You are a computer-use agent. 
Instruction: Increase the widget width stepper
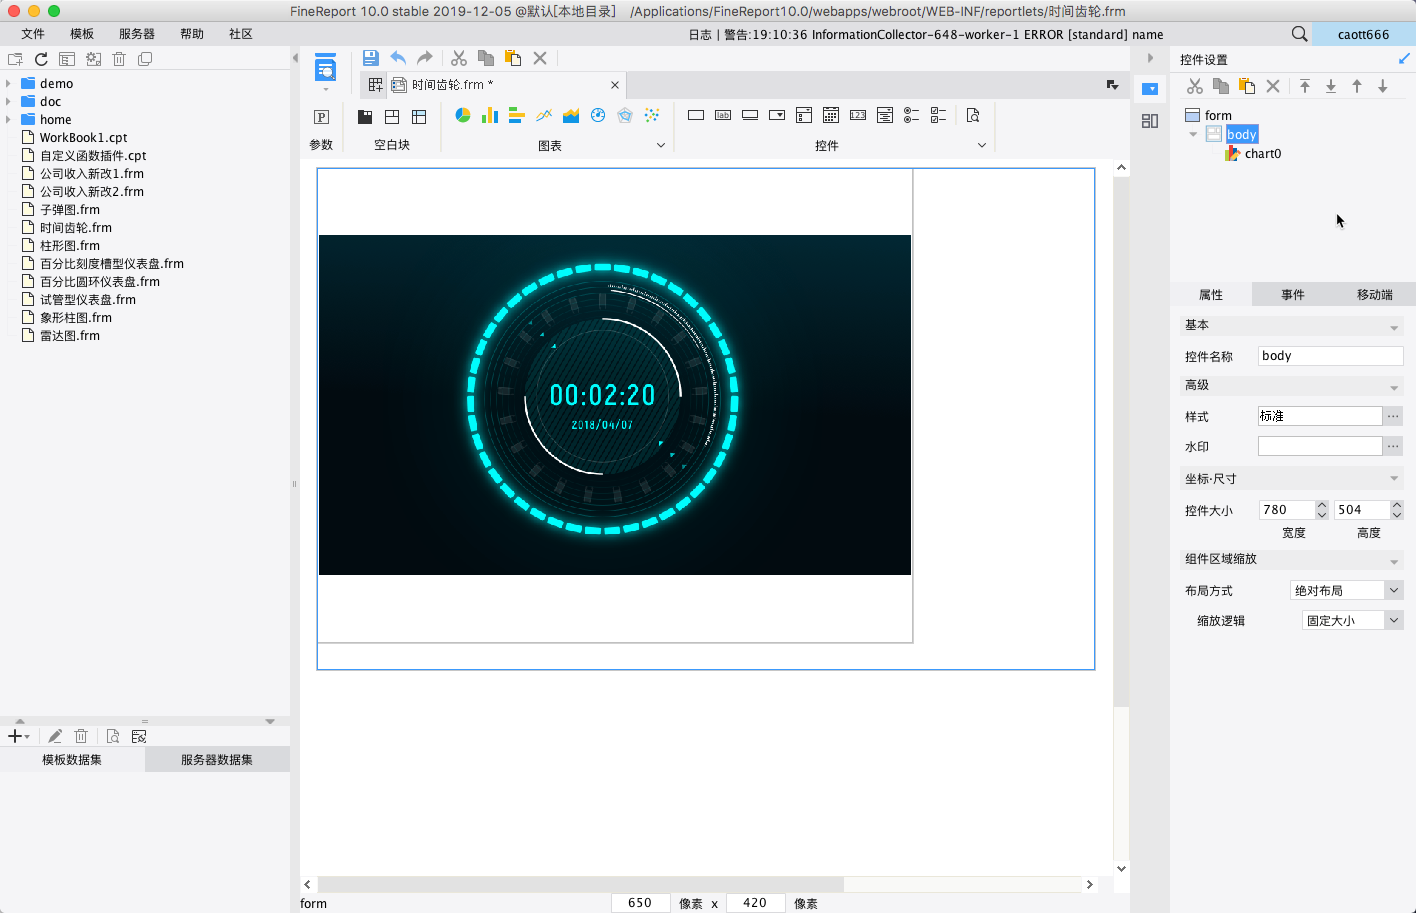click(1322, 505)
